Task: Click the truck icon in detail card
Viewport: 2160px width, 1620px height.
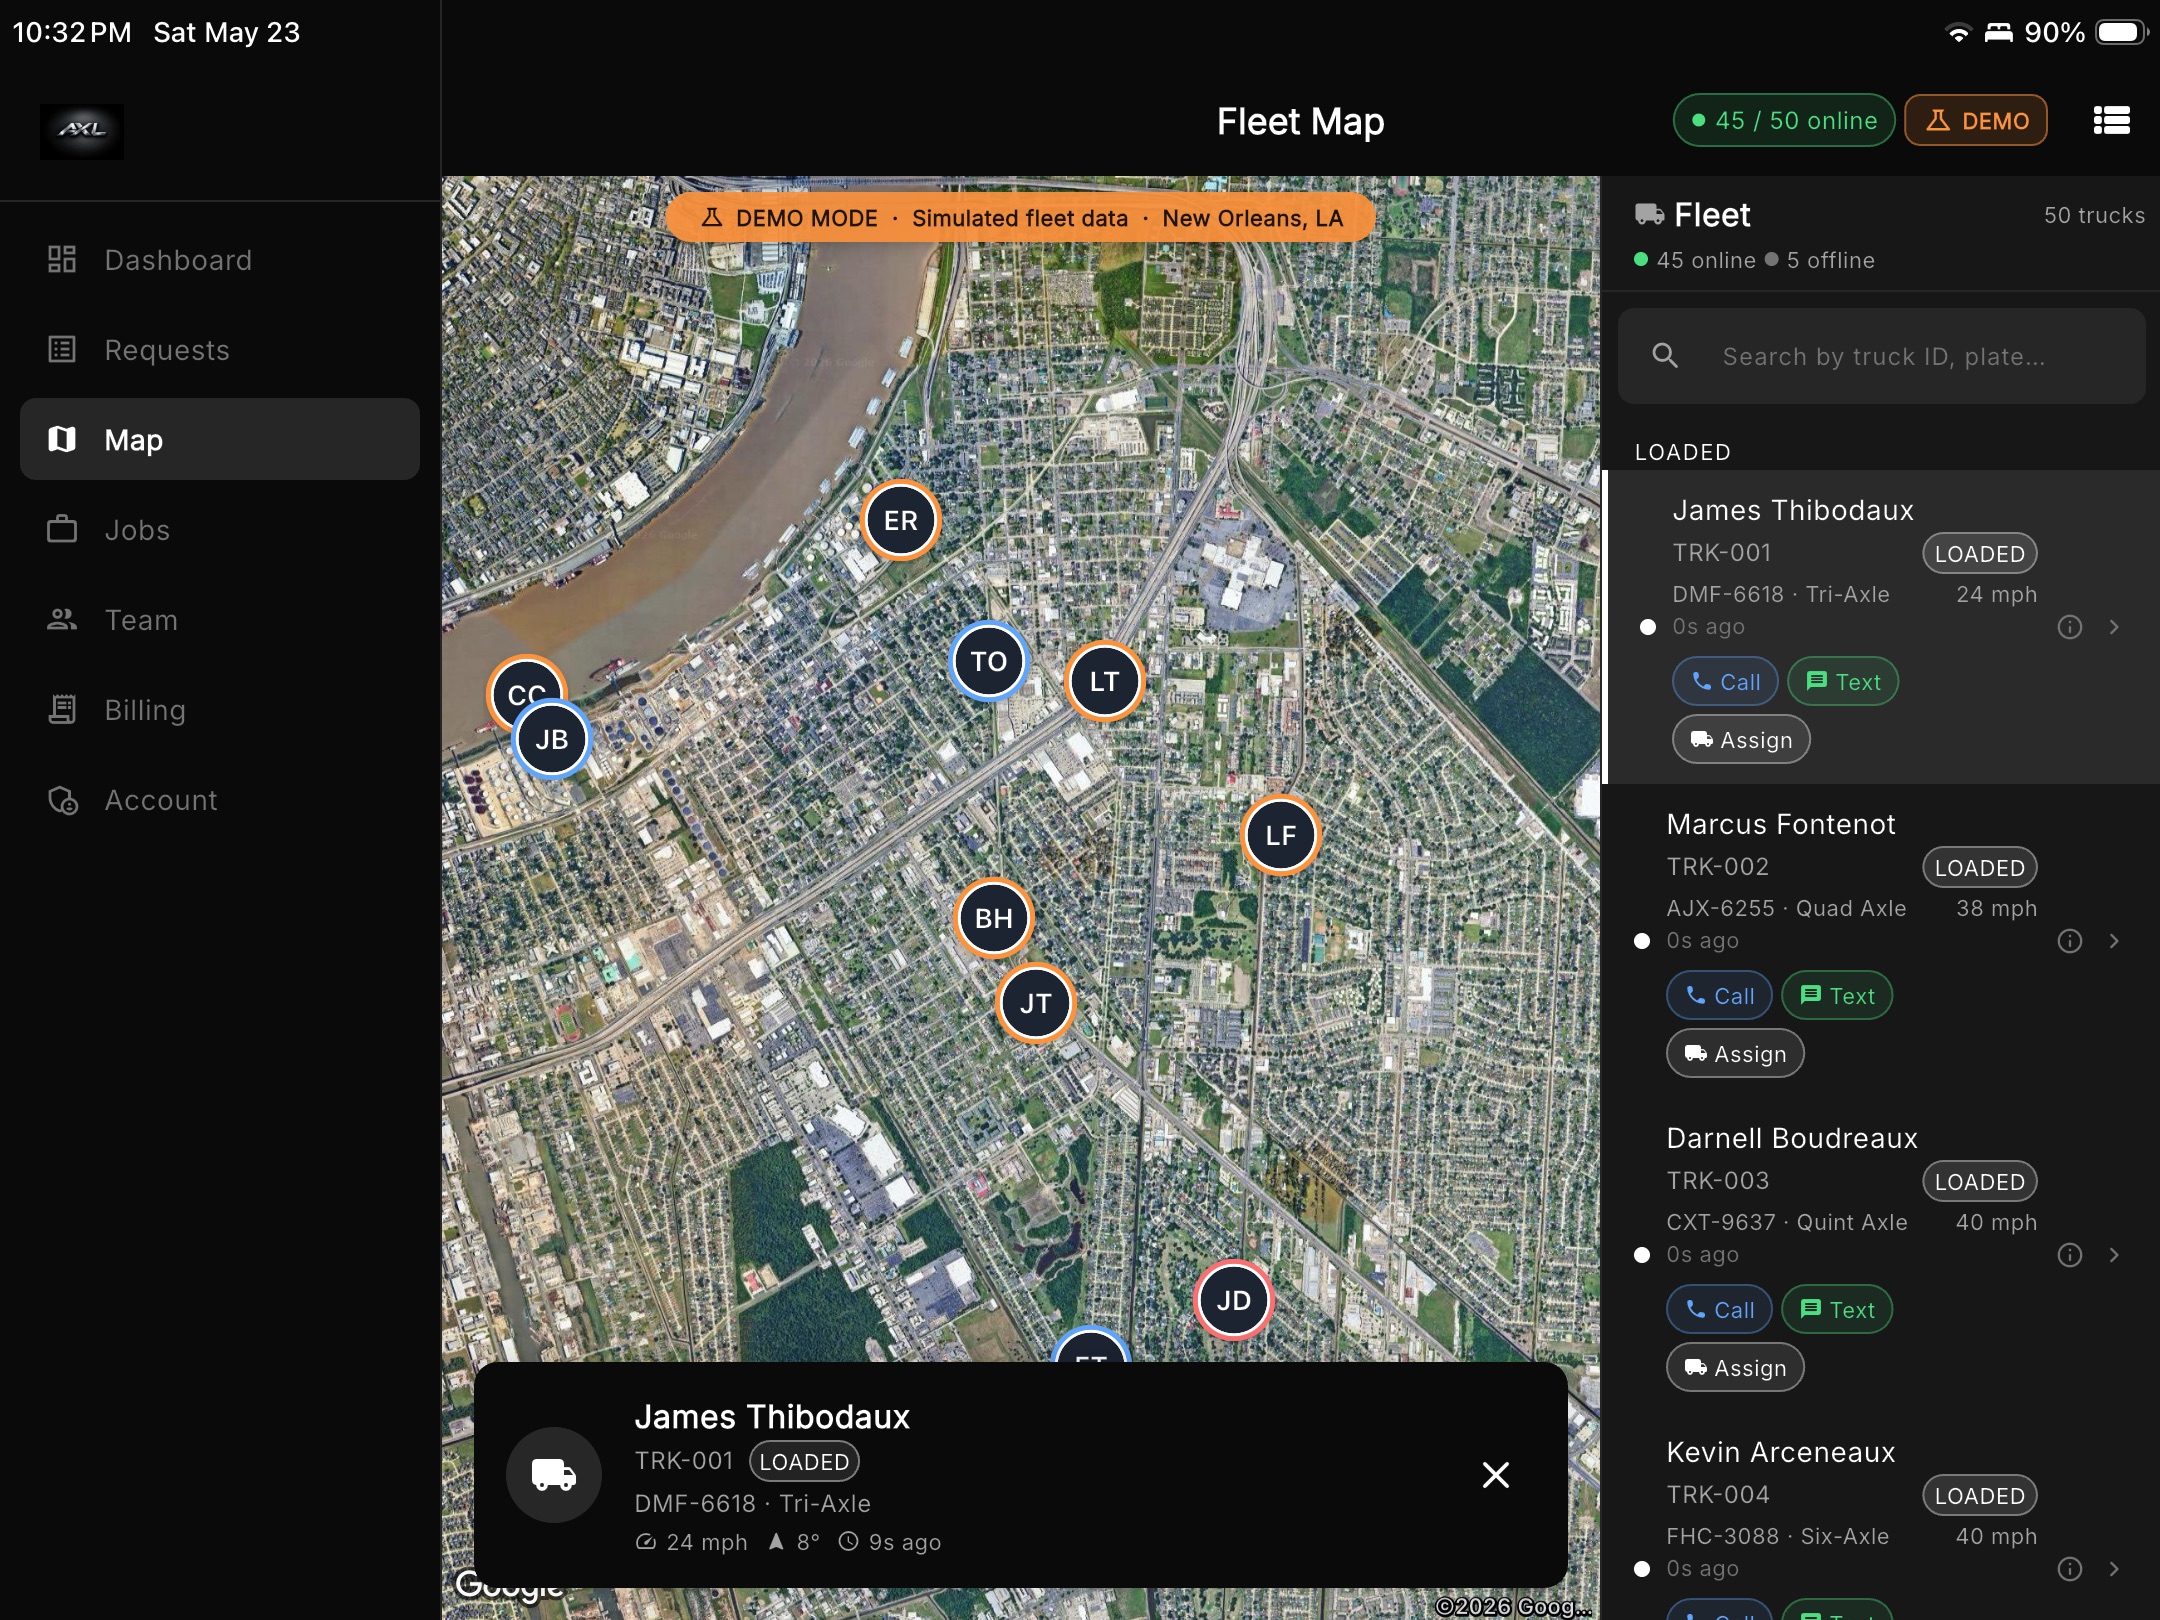Action: [554, 1474]
